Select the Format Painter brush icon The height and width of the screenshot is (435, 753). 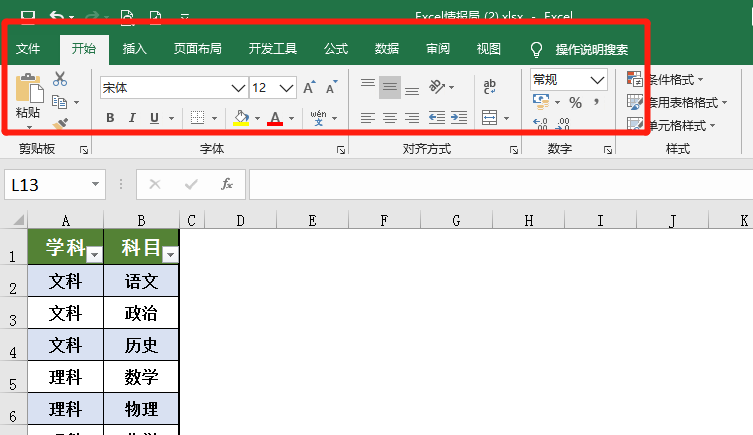coord(60,124)
